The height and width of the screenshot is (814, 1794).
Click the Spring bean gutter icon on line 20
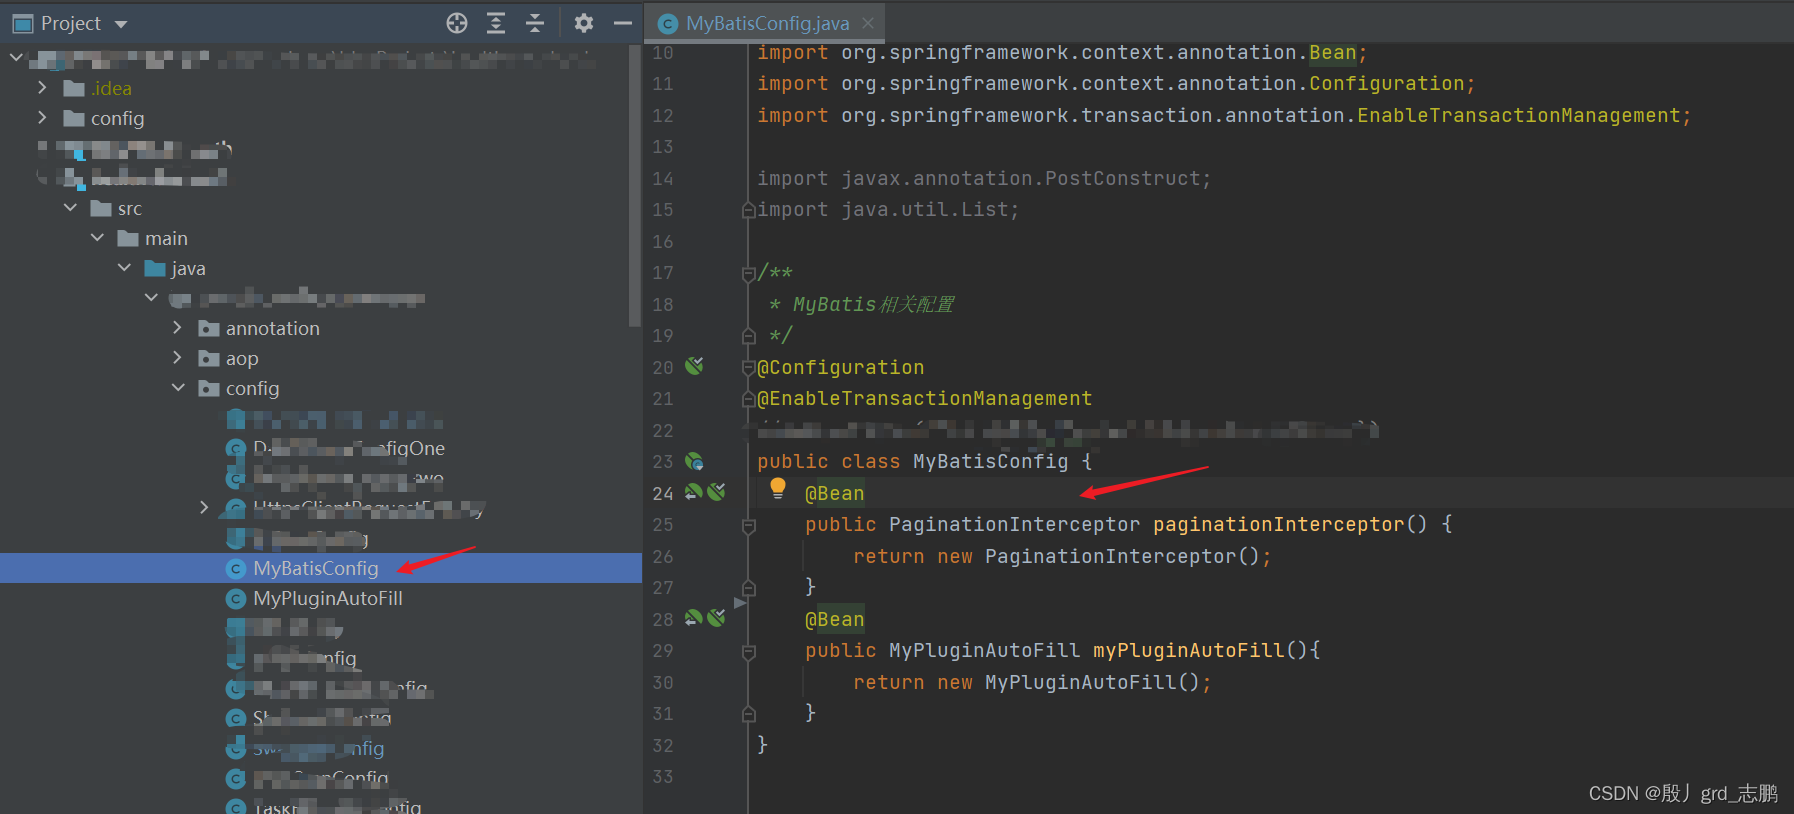[694, 366]
